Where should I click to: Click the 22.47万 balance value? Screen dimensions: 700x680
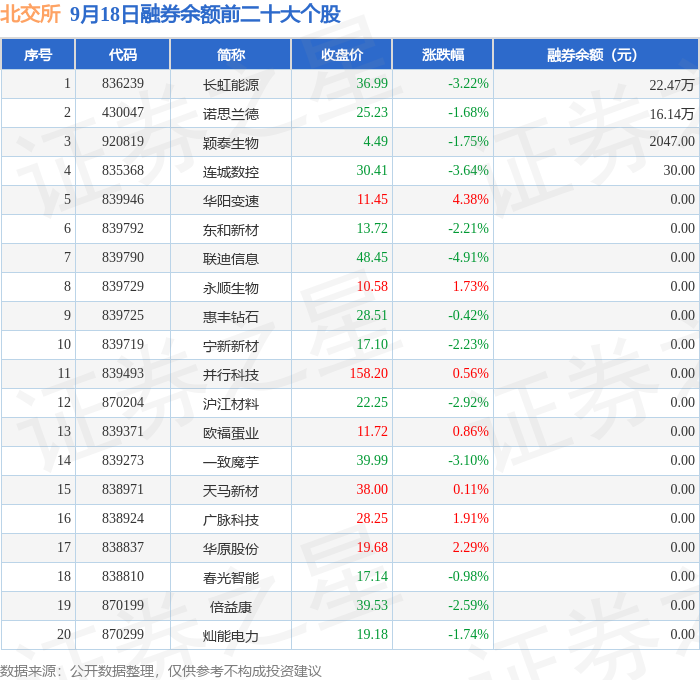pyautogui.click(x=672, y=85)
